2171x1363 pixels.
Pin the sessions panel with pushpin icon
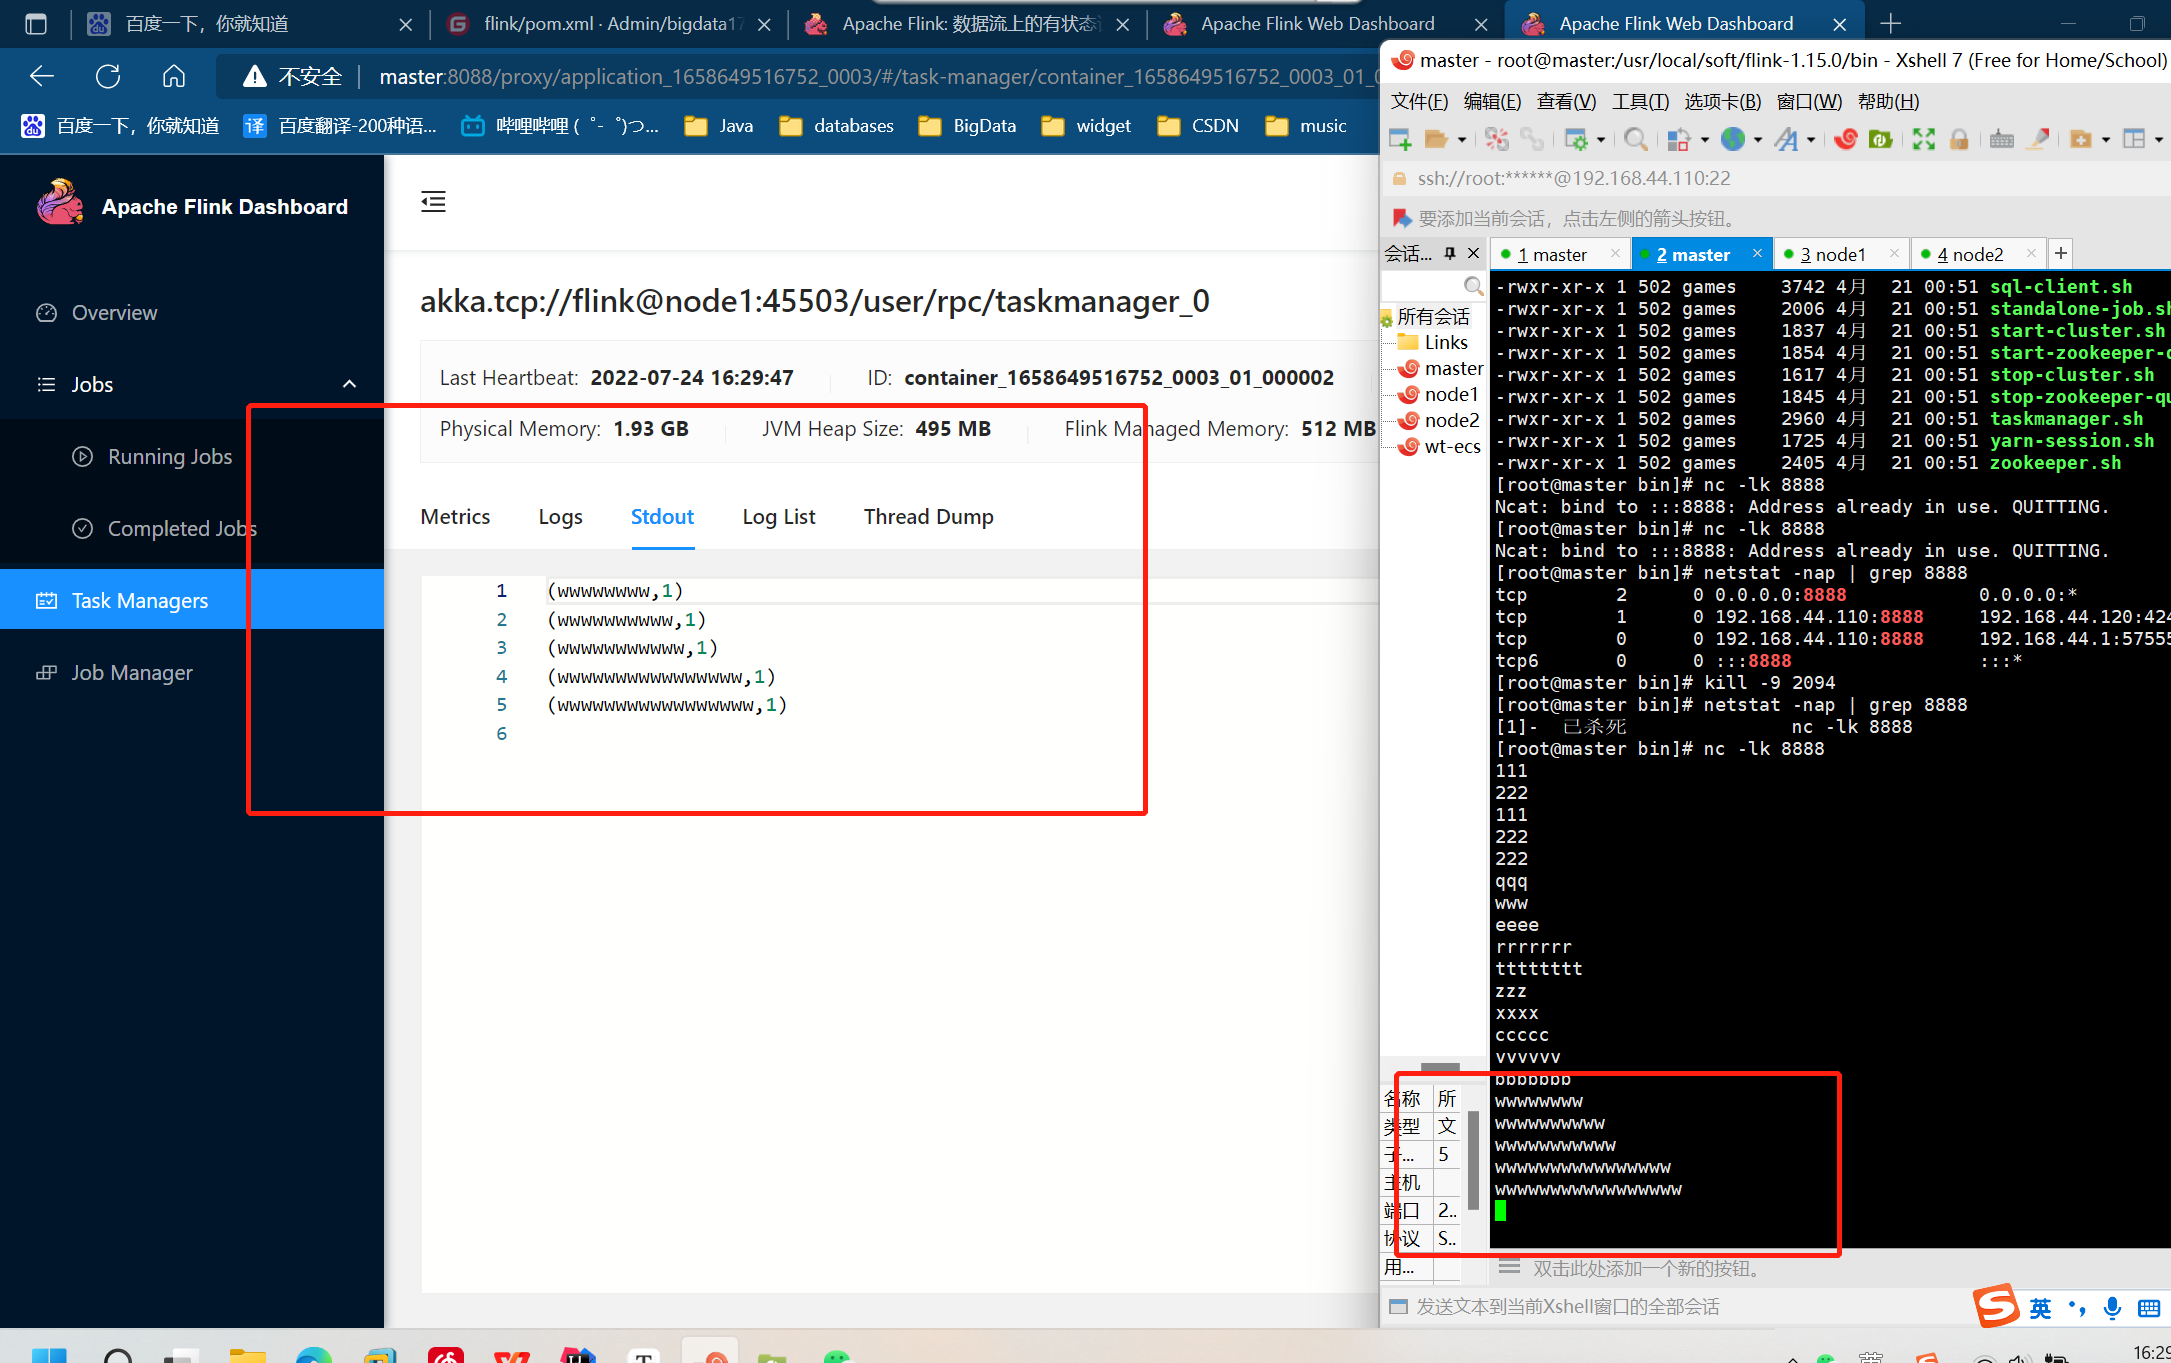point(1450,254)
